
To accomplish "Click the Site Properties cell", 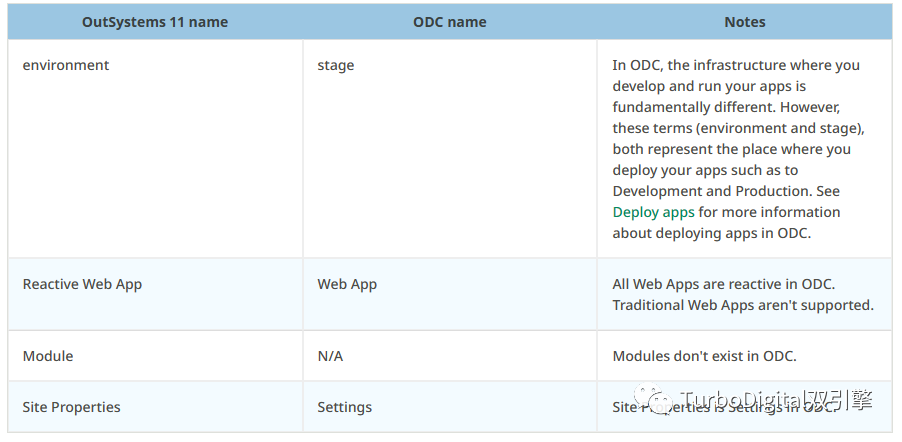I will pyautogui.click(x=71, y=407).
